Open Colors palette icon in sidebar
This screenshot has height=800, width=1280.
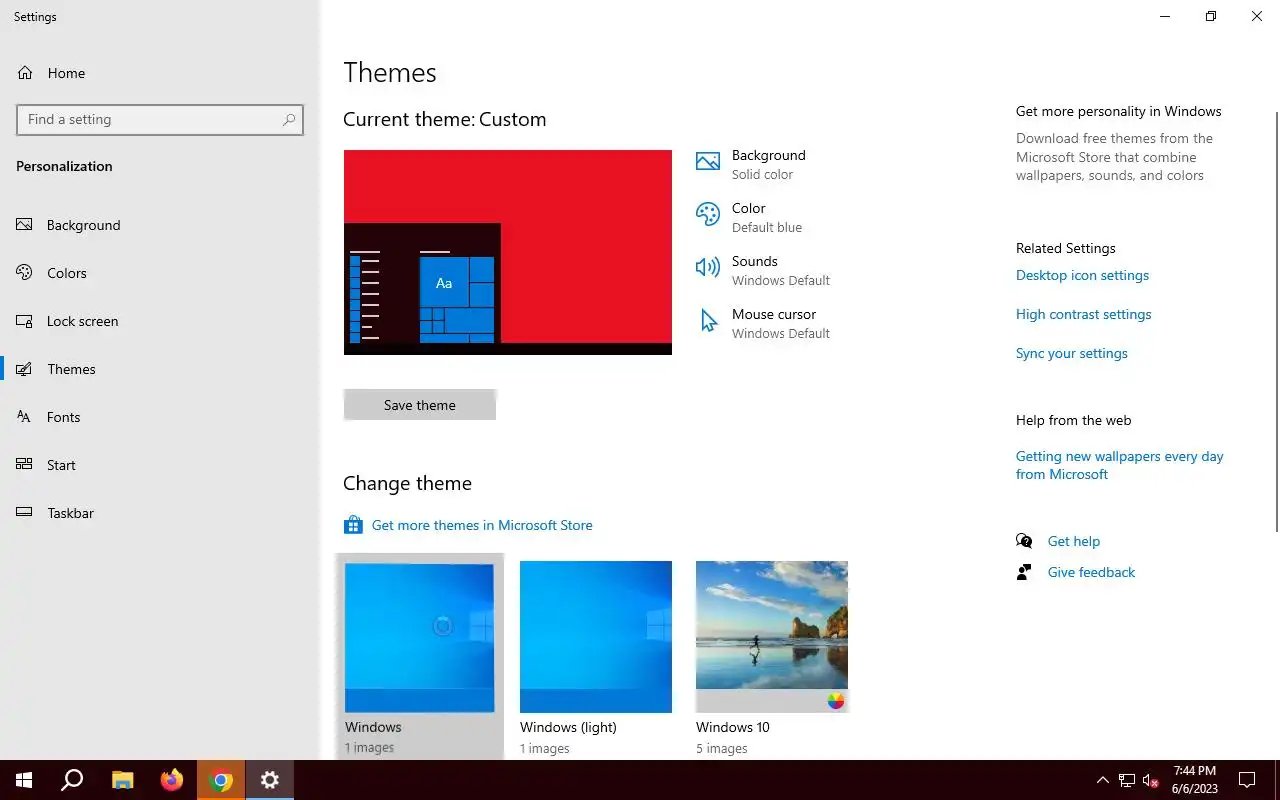pyautogui.click(x=25, y=273)
